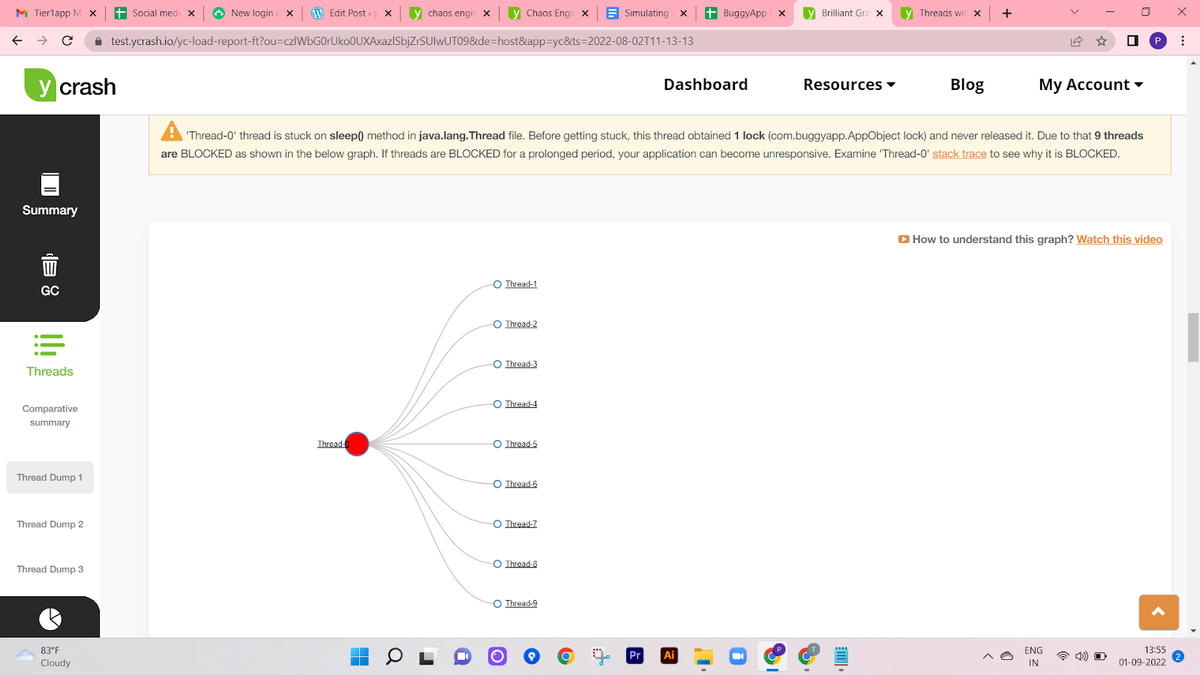The height and width of the screenshot is (675, 1200).
Task: Open Windows Start menu
Action: click(360, 656)
